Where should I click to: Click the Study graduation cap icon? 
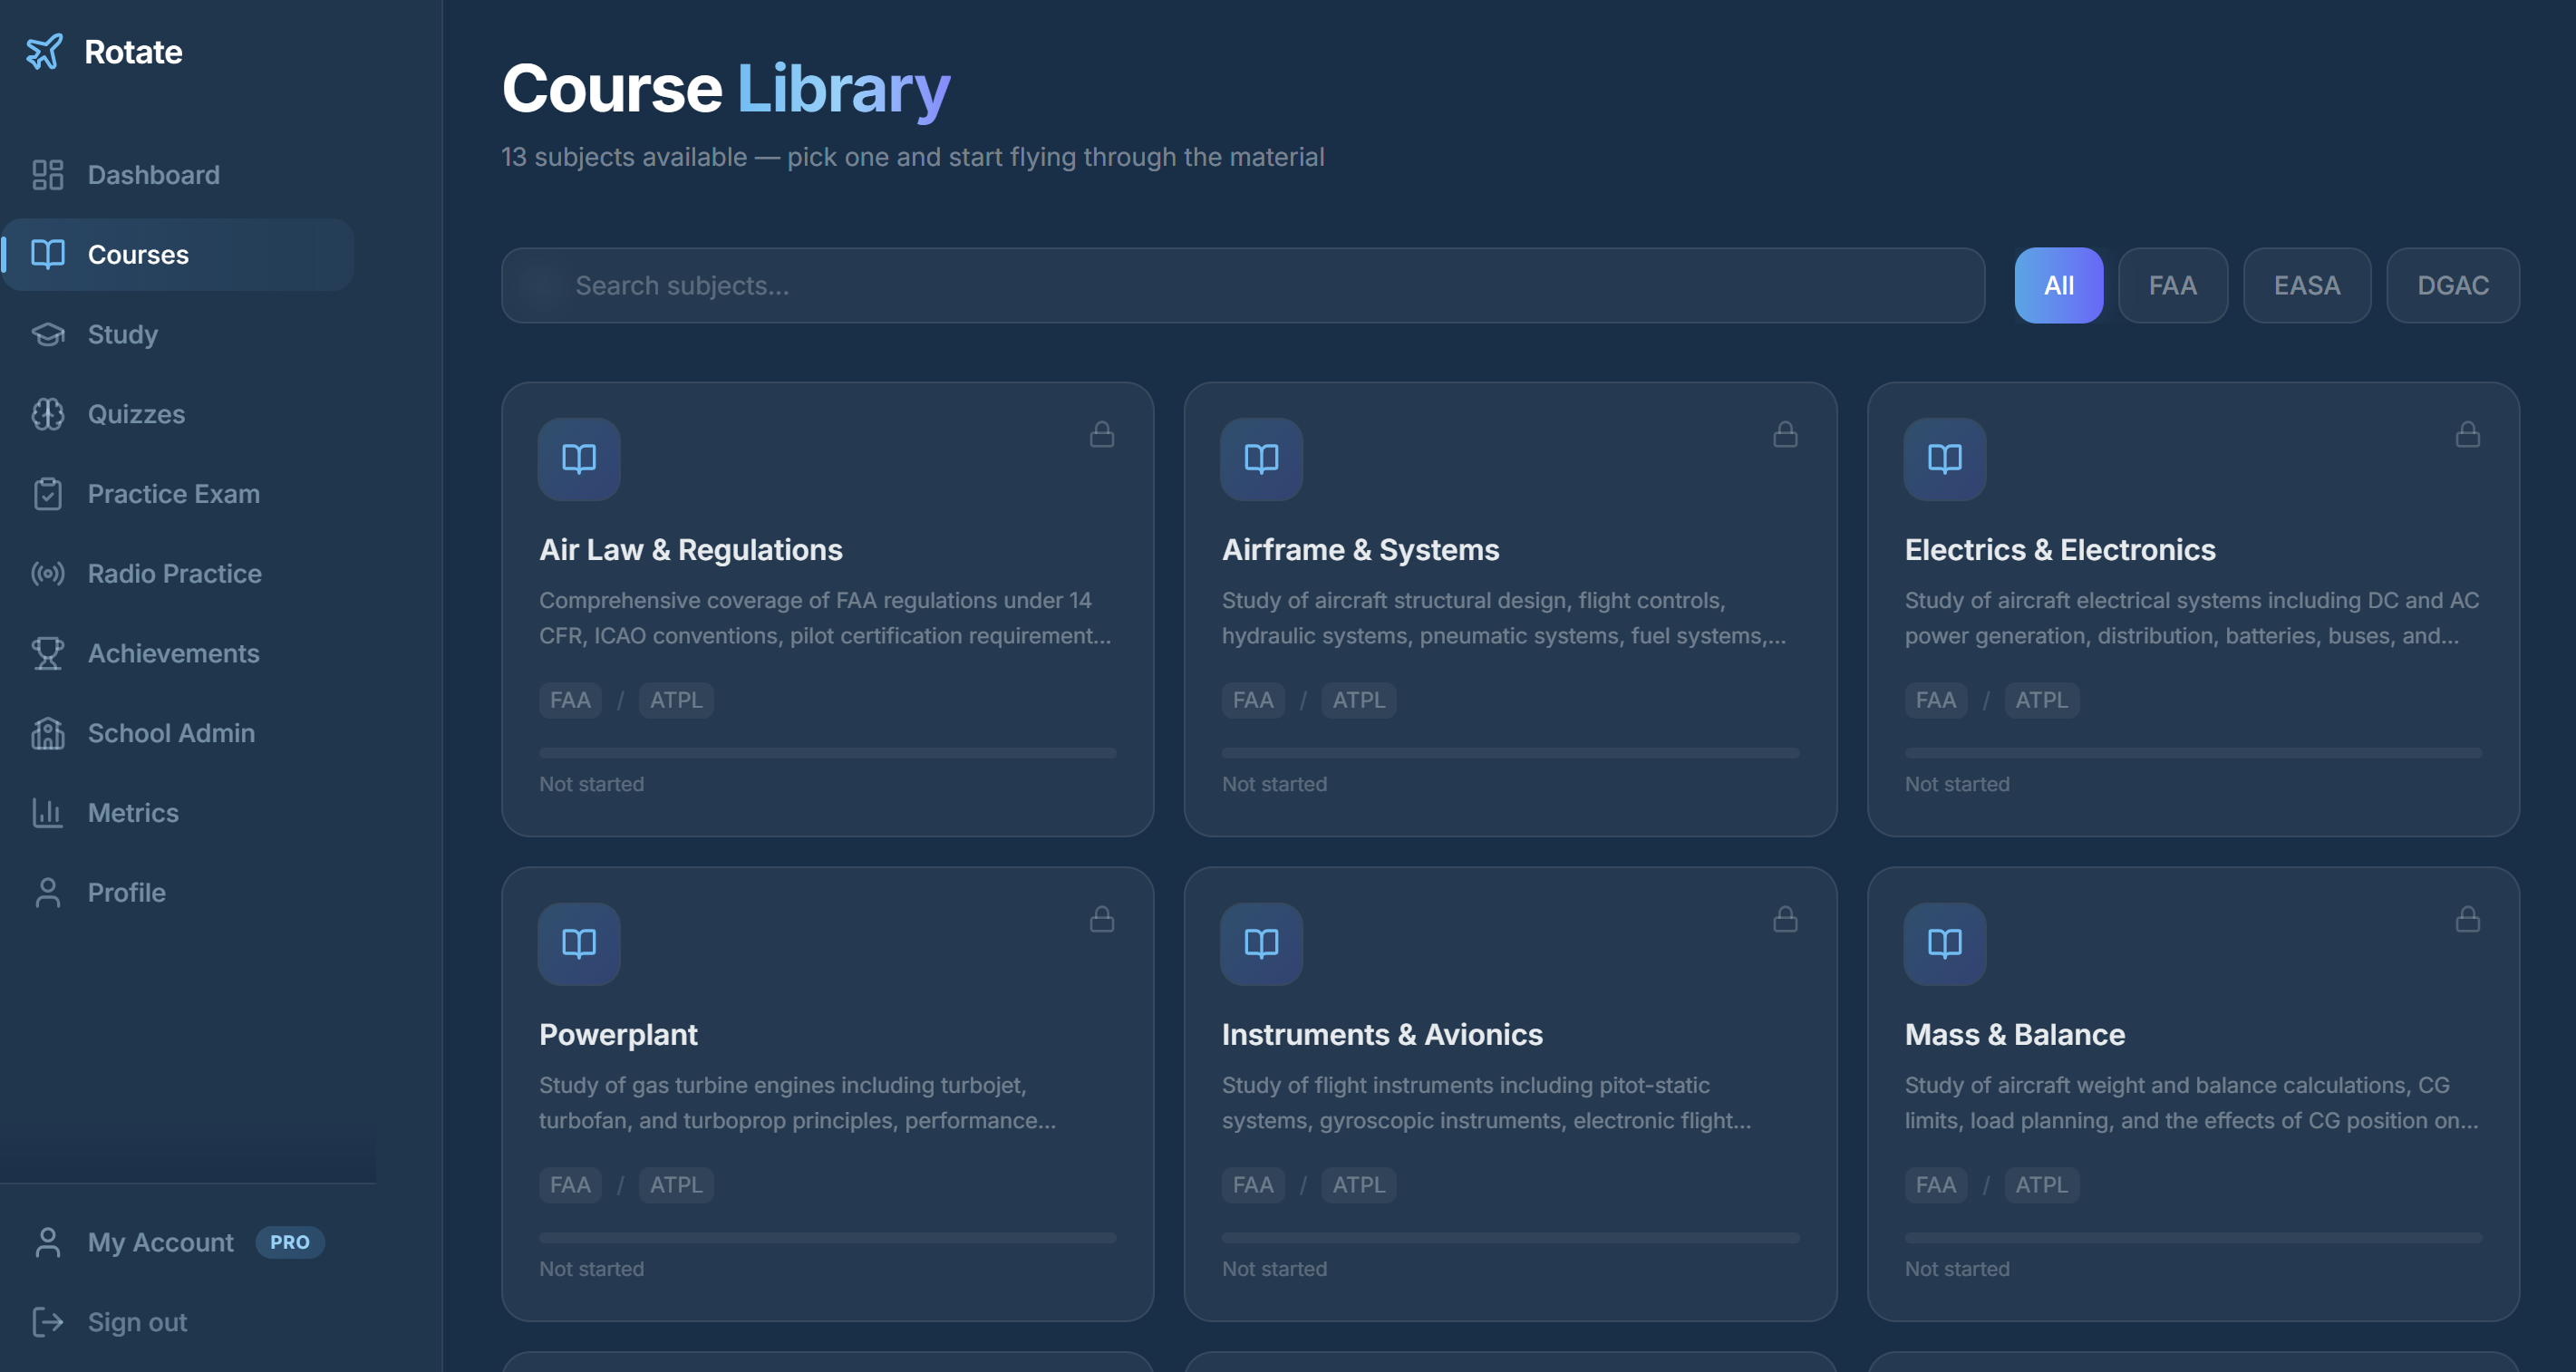47,334
